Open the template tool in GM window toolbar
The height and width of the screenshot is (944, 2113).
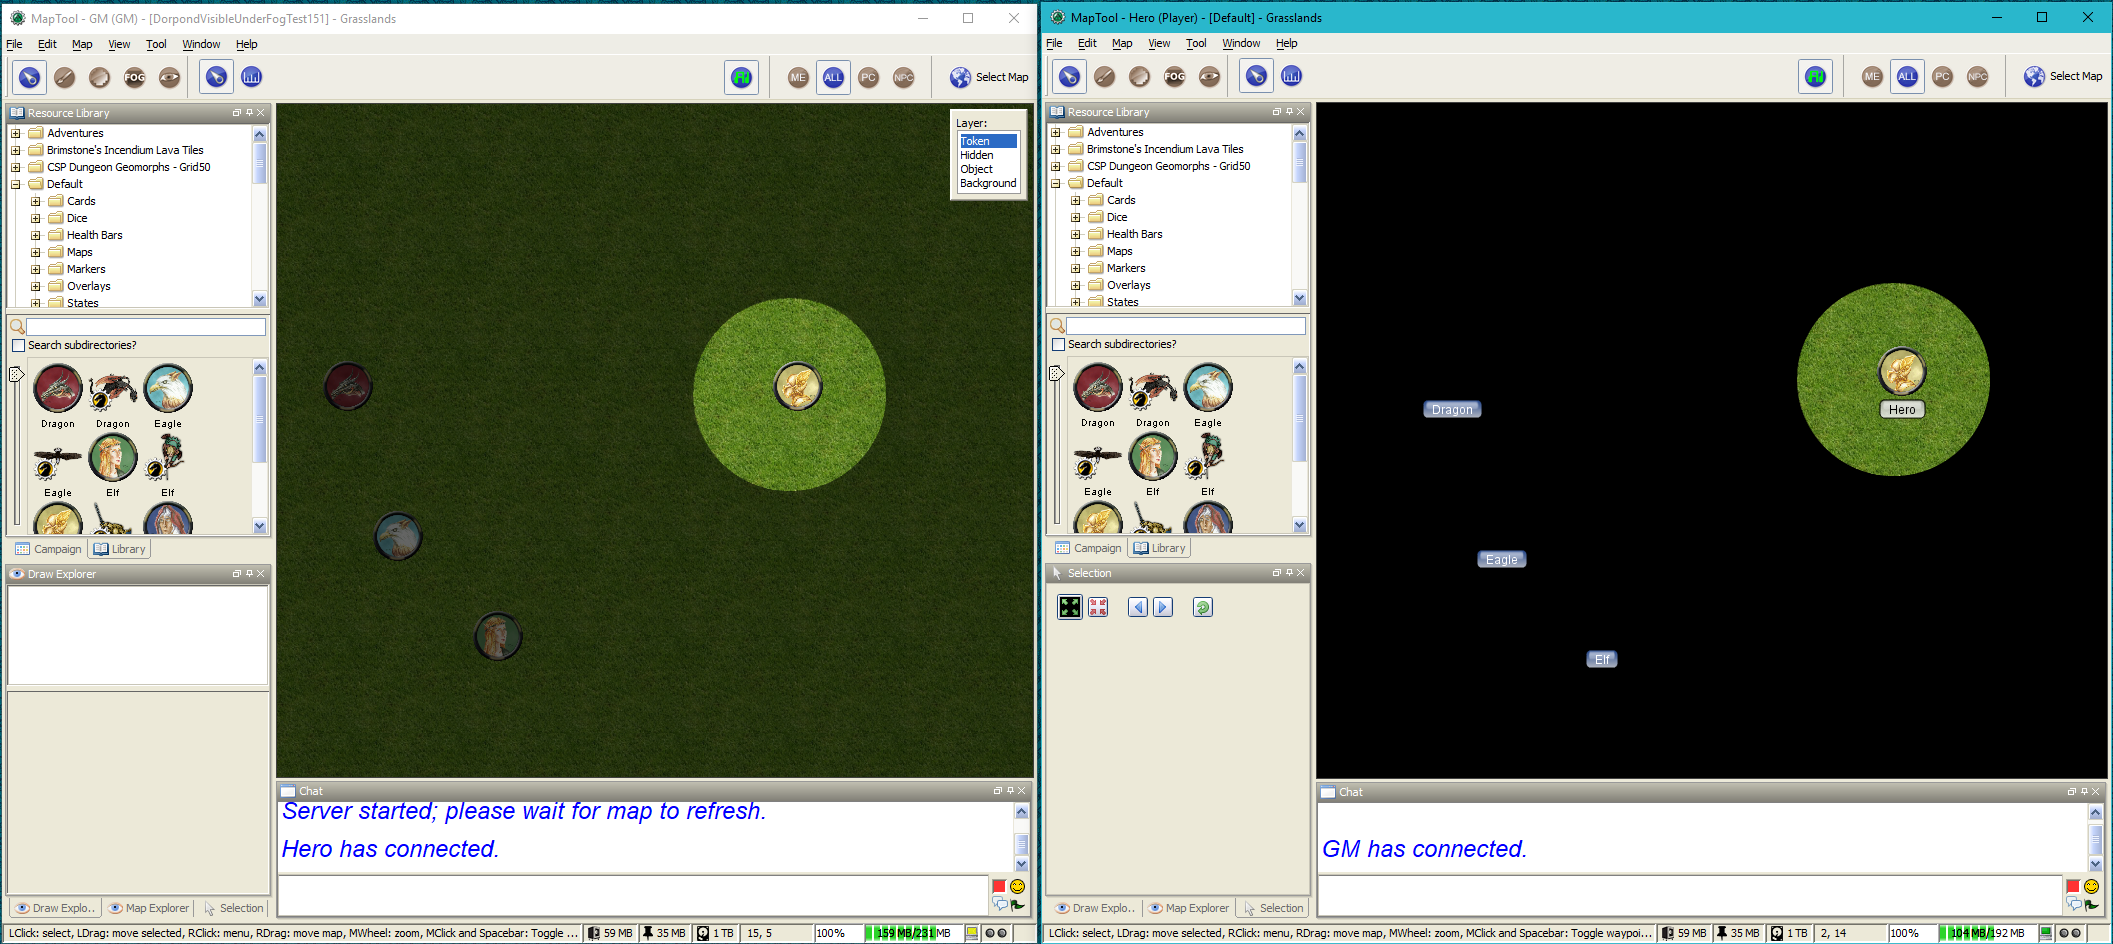(x=99, y=77)
